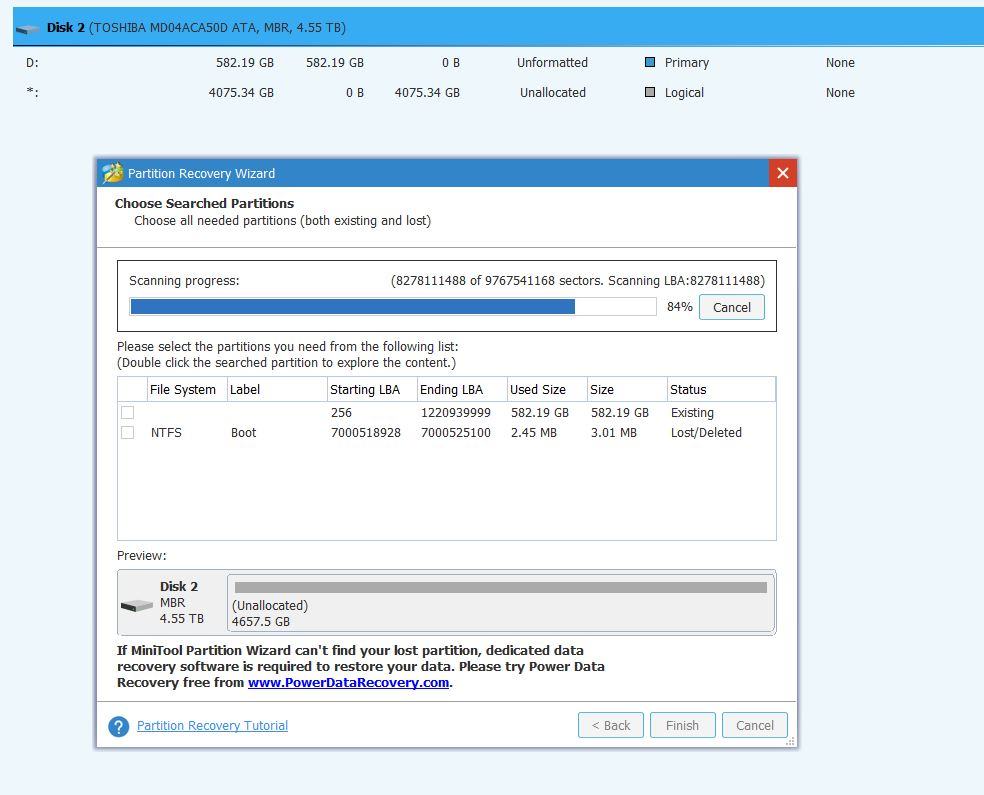Image resolution: width=984 pixels, height=795 pixels.
Task: Check the Existing partition row checkbox
Action: point(127,412)
